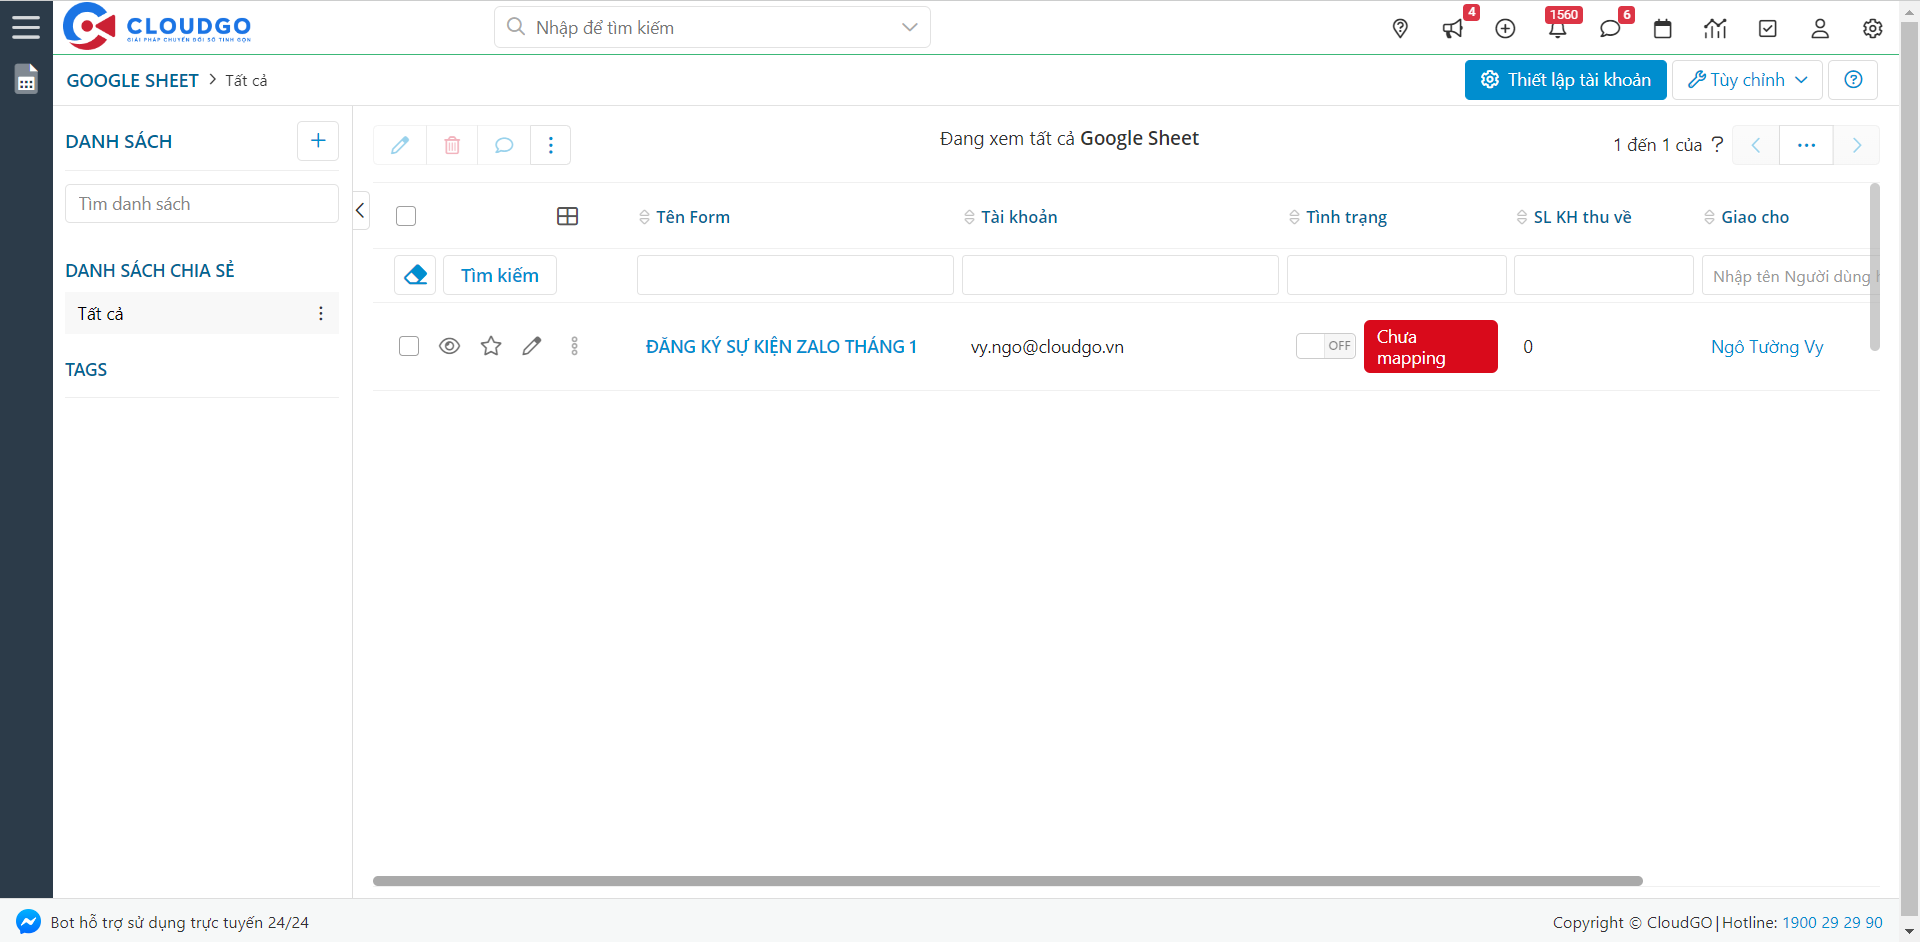
Task: Open the hamburger main menu
Action: (26, 27)
